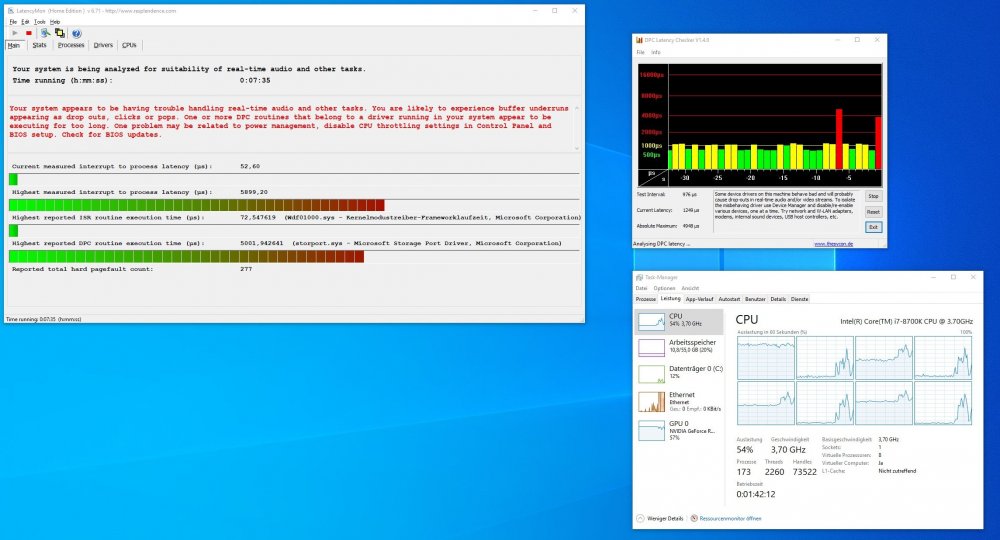The image size is (1000, 540).
Task: Switch to the Processes tab in LatencyMon
Action: click(71, 45)
